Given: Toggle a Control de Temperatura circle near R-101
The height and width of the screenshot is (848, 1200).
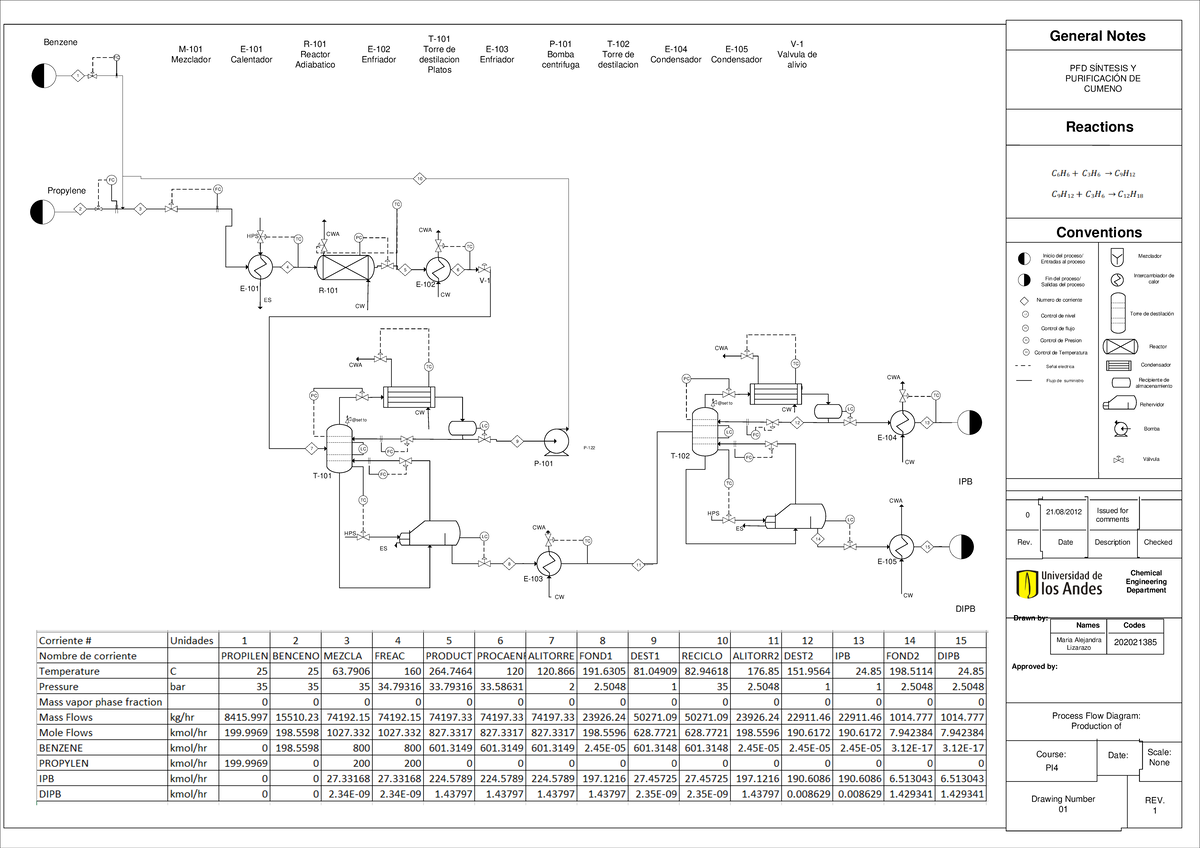Looking at the screenshot, I should [x=299, y=239].
